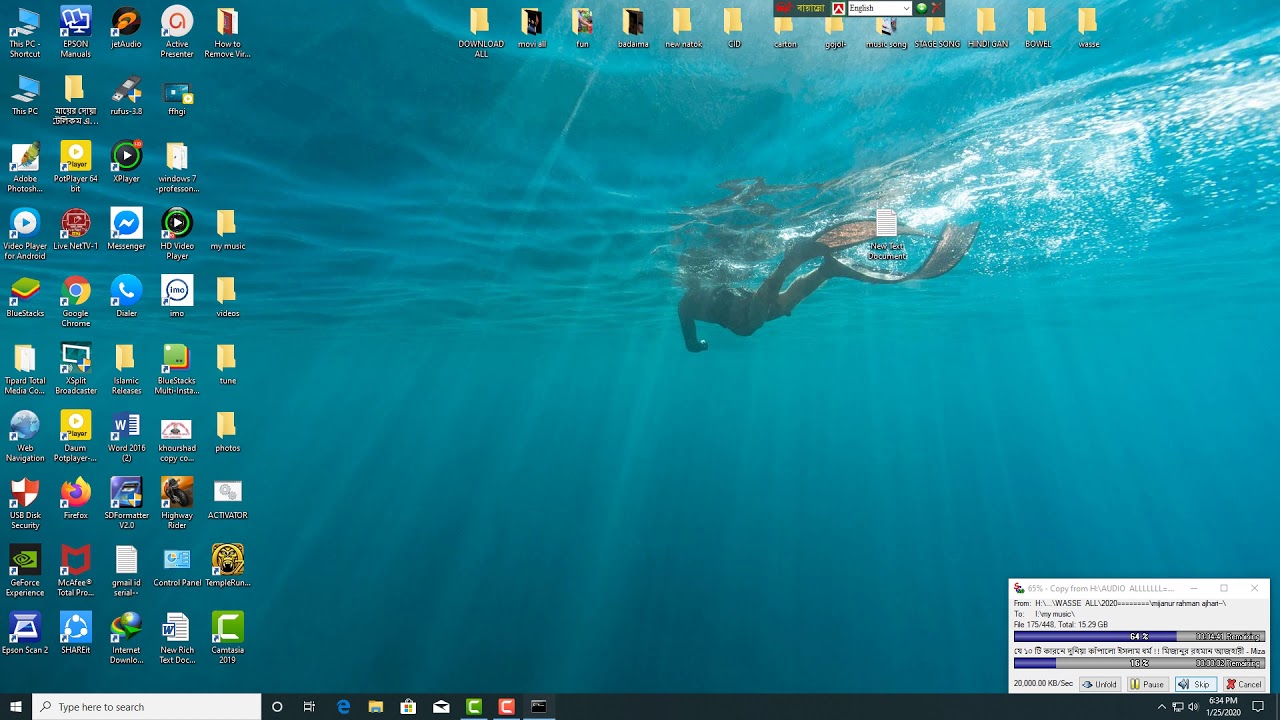
Task: Select the Messenger desktop icon
Action: [126, 229]
